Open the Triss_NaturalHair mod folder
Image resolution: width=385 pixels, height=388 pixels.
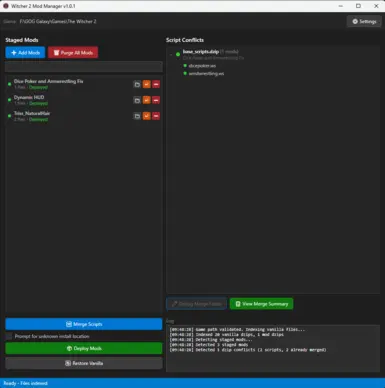pos(137,116)
